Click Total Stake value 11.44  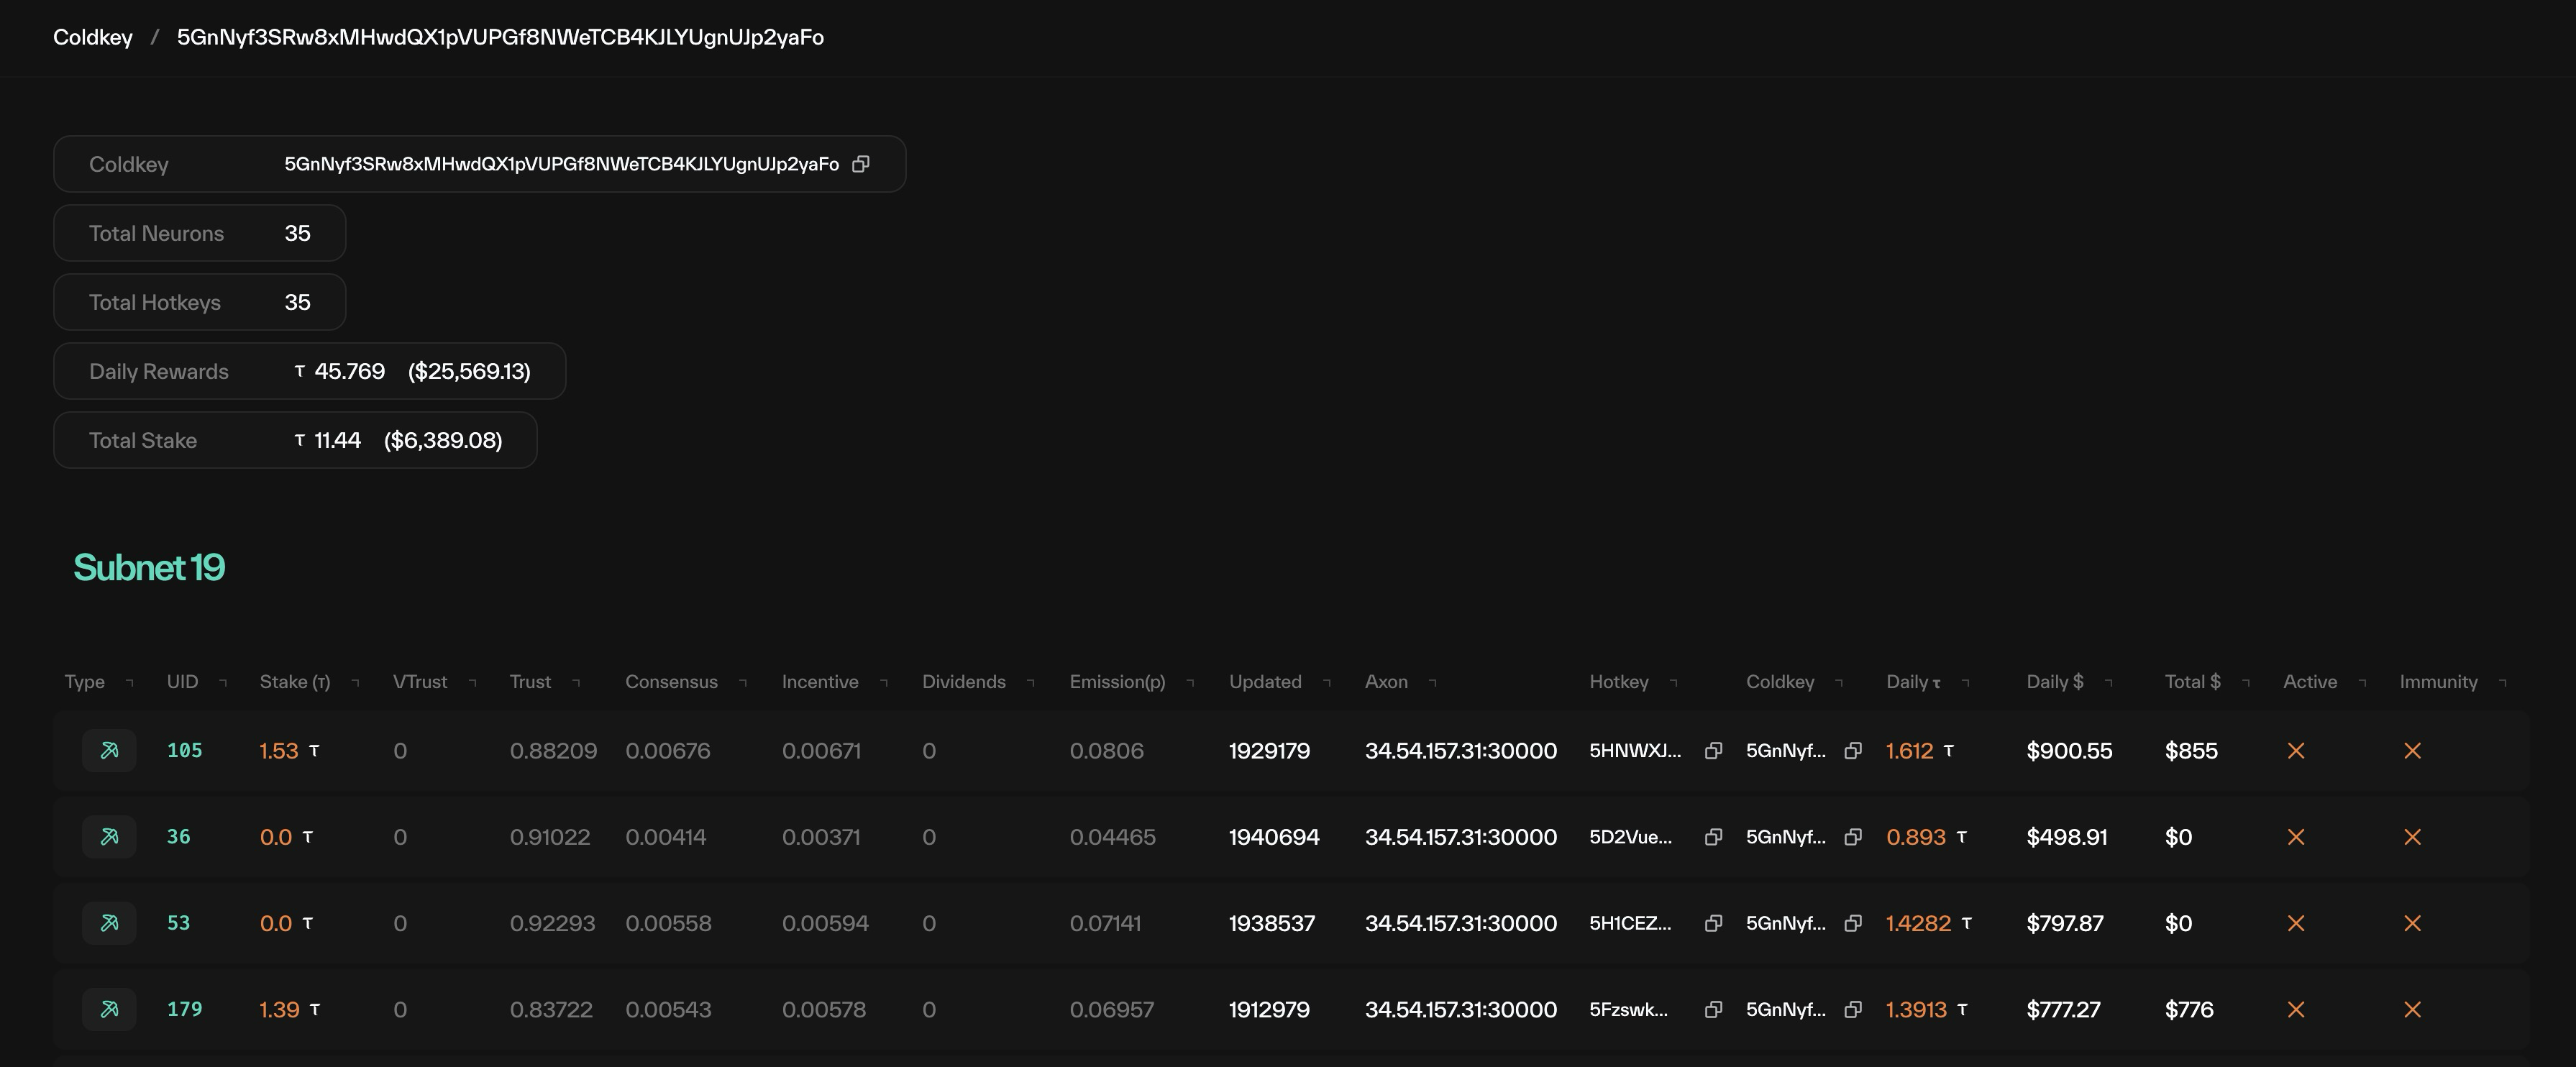pos(337,440)
